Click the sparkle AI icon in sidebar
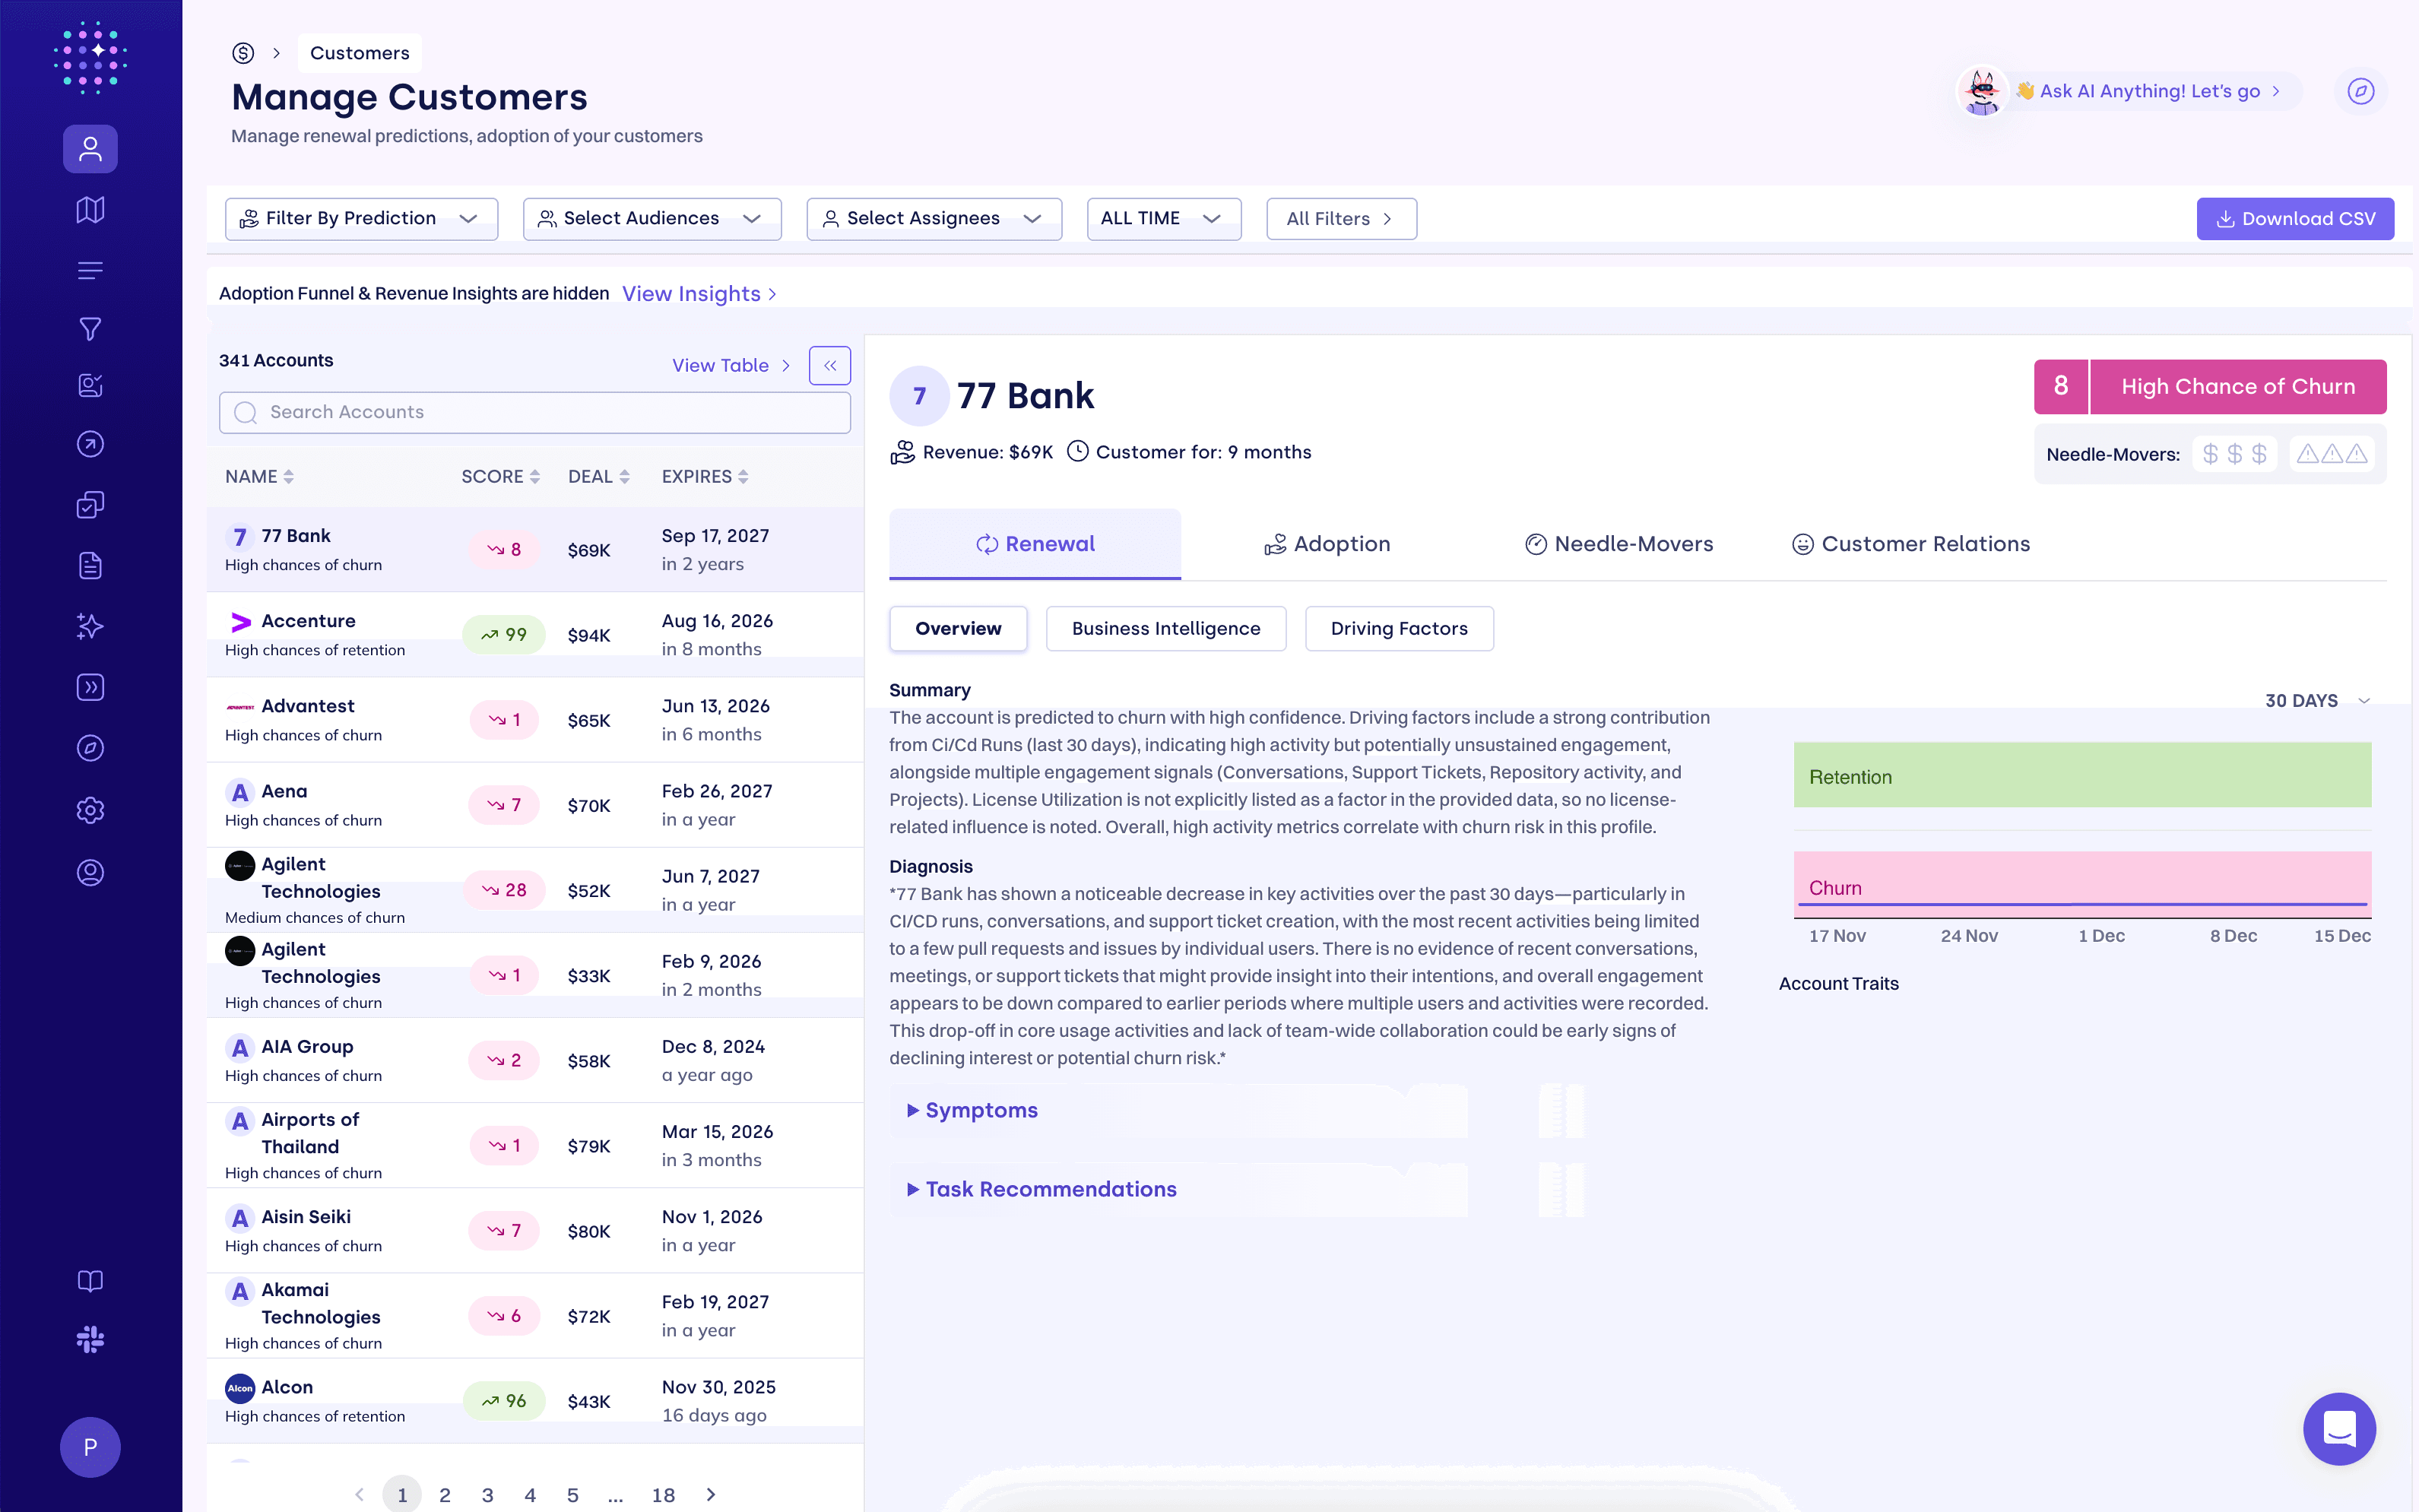The width and height of the screenshot is (2419, 1512). click(x=90, y=627)
